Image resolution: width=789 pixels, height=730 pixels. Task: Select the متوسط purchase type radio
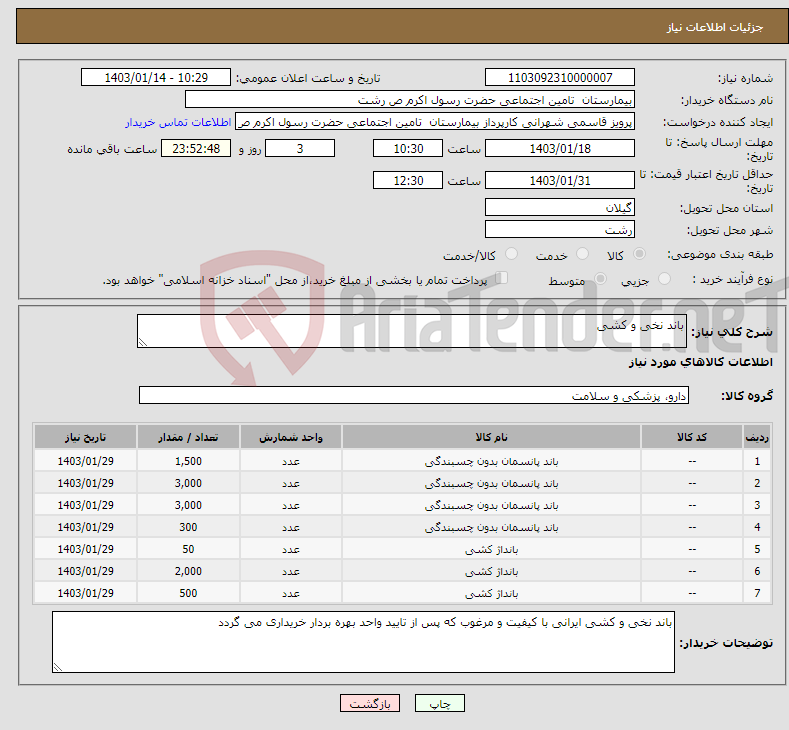point(600,278)
